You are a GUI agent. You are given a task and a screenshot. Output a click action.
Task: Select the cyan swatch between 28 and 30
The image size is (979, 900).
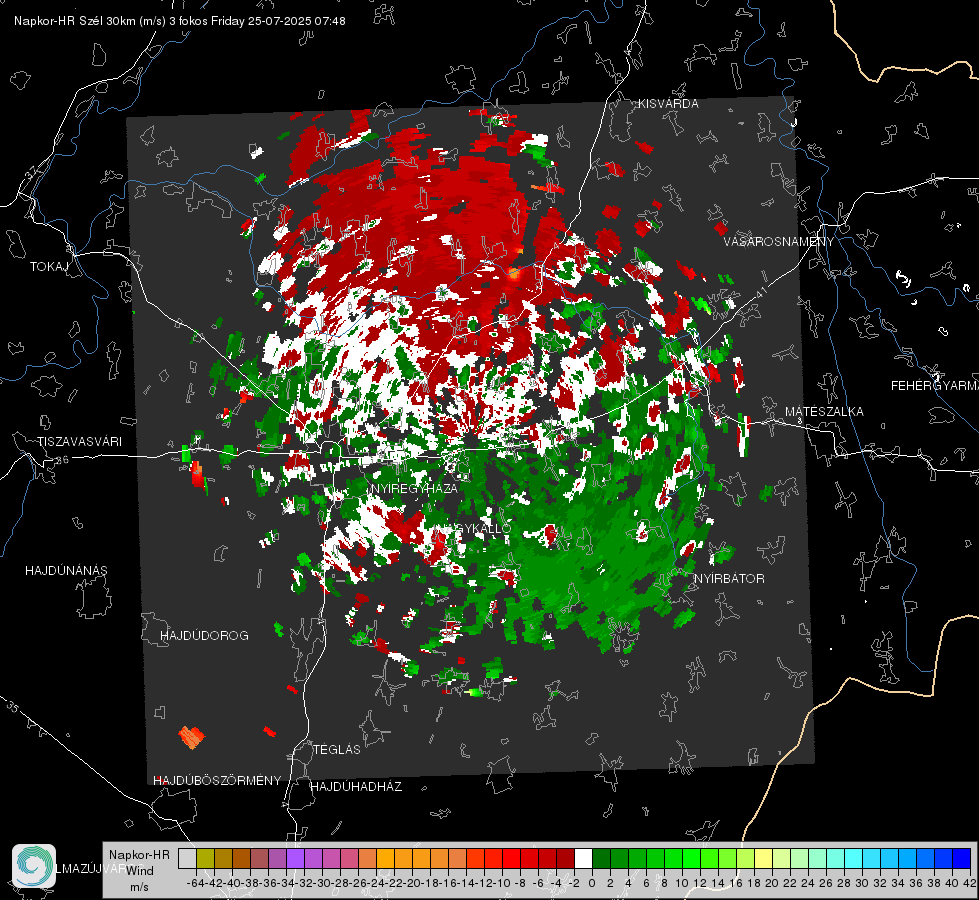coord(854,858)
